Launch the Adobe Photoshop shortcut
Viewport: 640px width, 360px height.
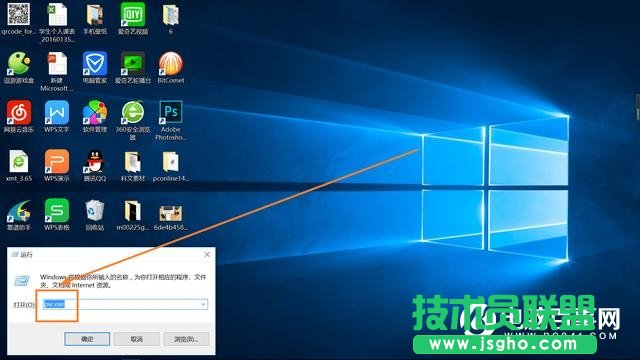171,113
